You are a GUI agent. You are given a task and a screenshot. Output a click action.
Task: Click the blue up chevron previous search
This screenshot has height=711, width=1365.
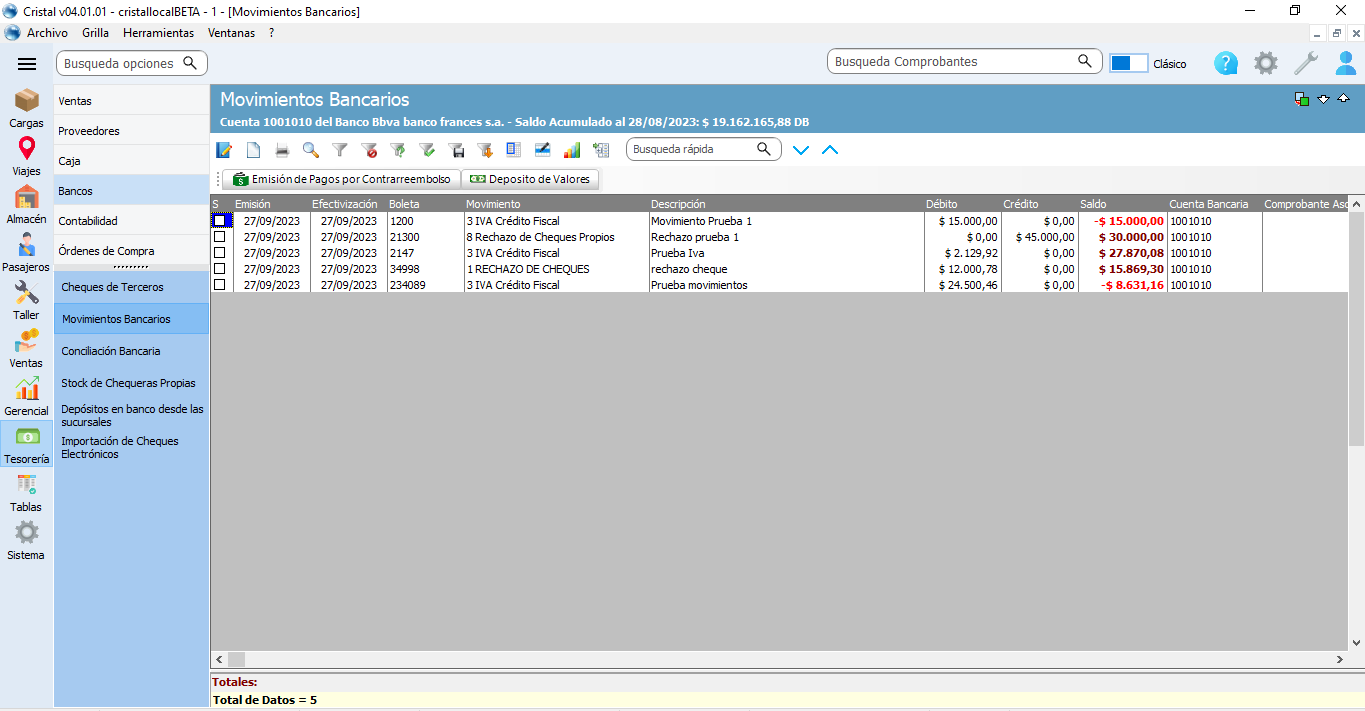(x=829, y=150)
